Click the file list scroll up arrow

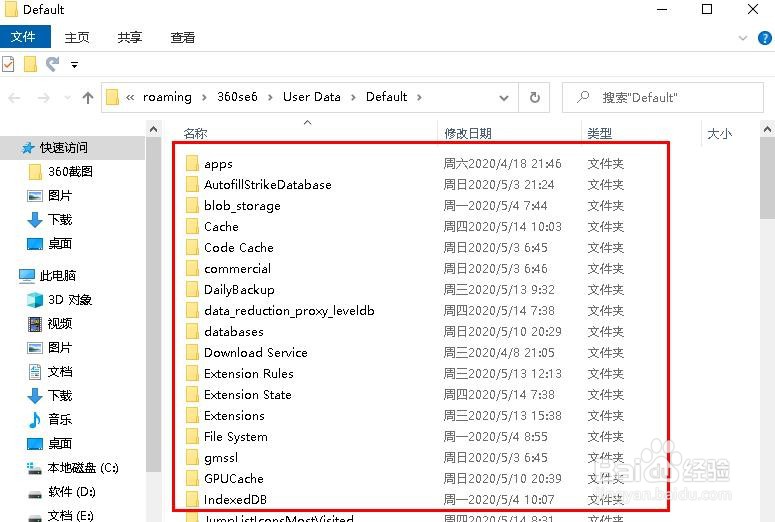767,130
